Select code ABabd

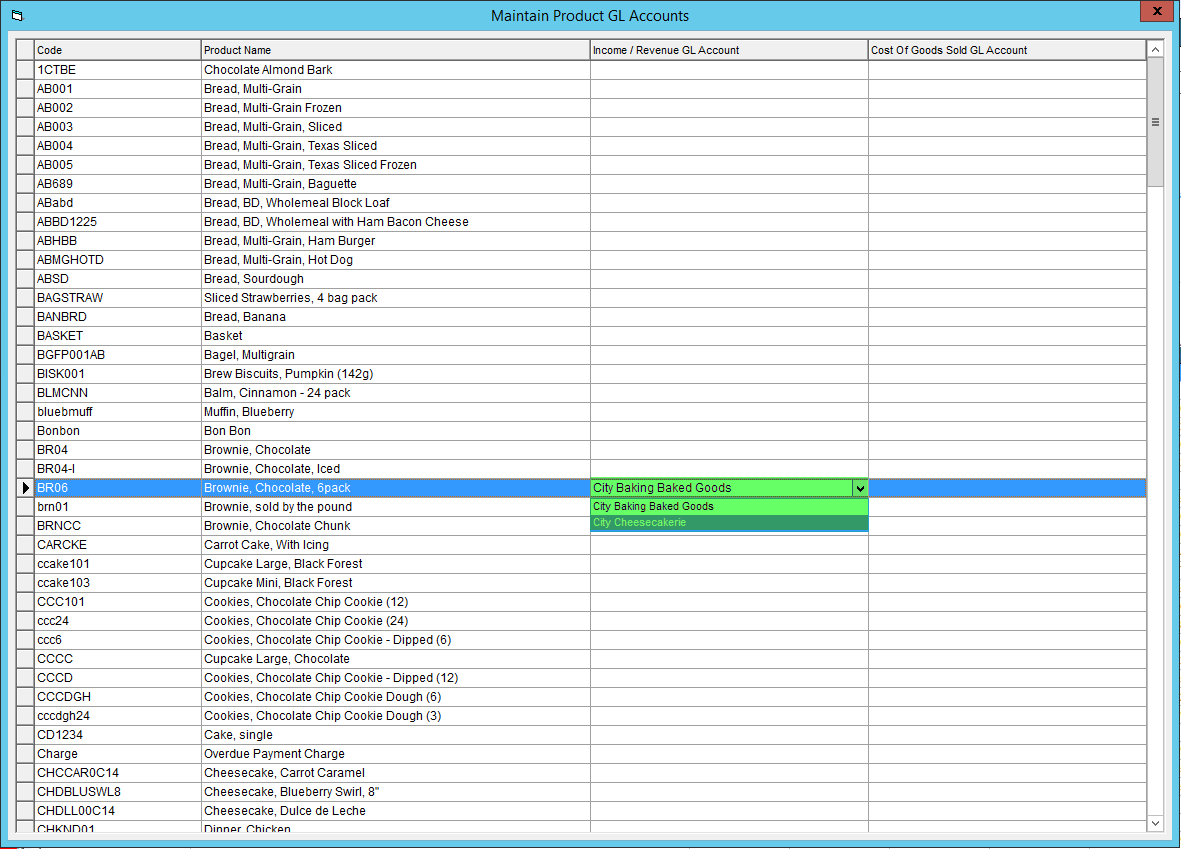117,203
